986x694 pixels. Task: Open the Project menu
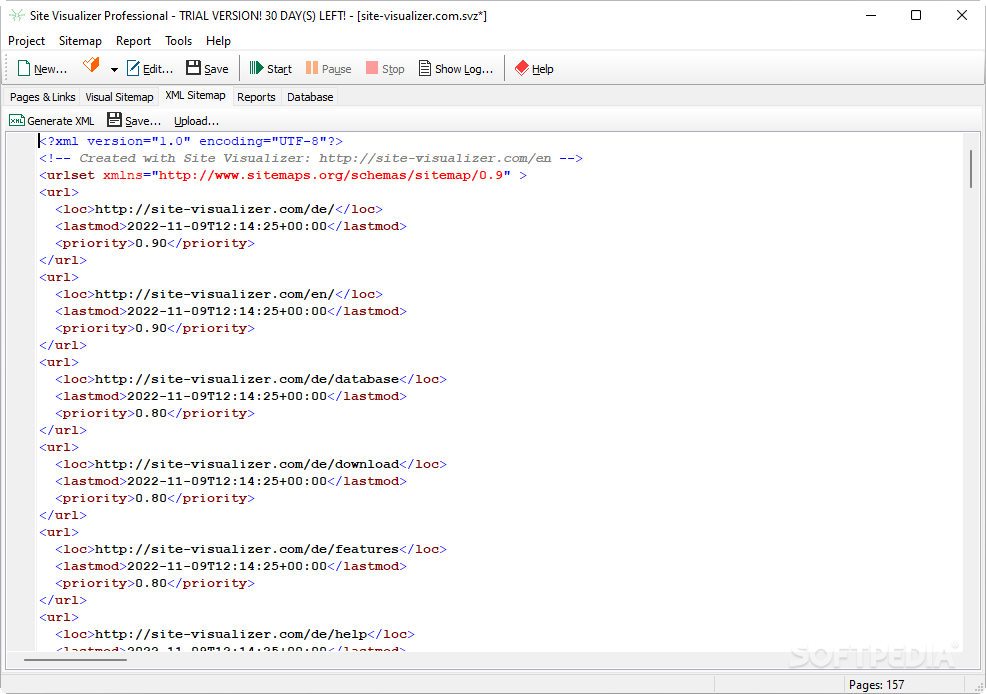coord(26,41)
